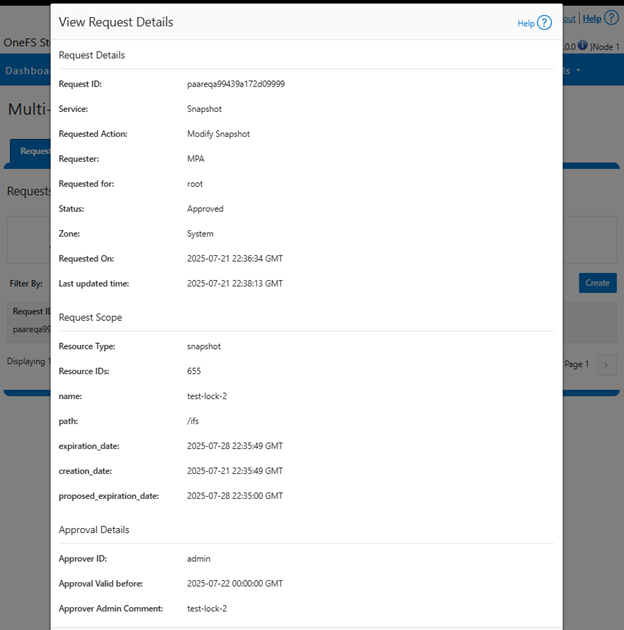Click the Request ID value paareqa99439a172d09999

[x=236, y=85]
